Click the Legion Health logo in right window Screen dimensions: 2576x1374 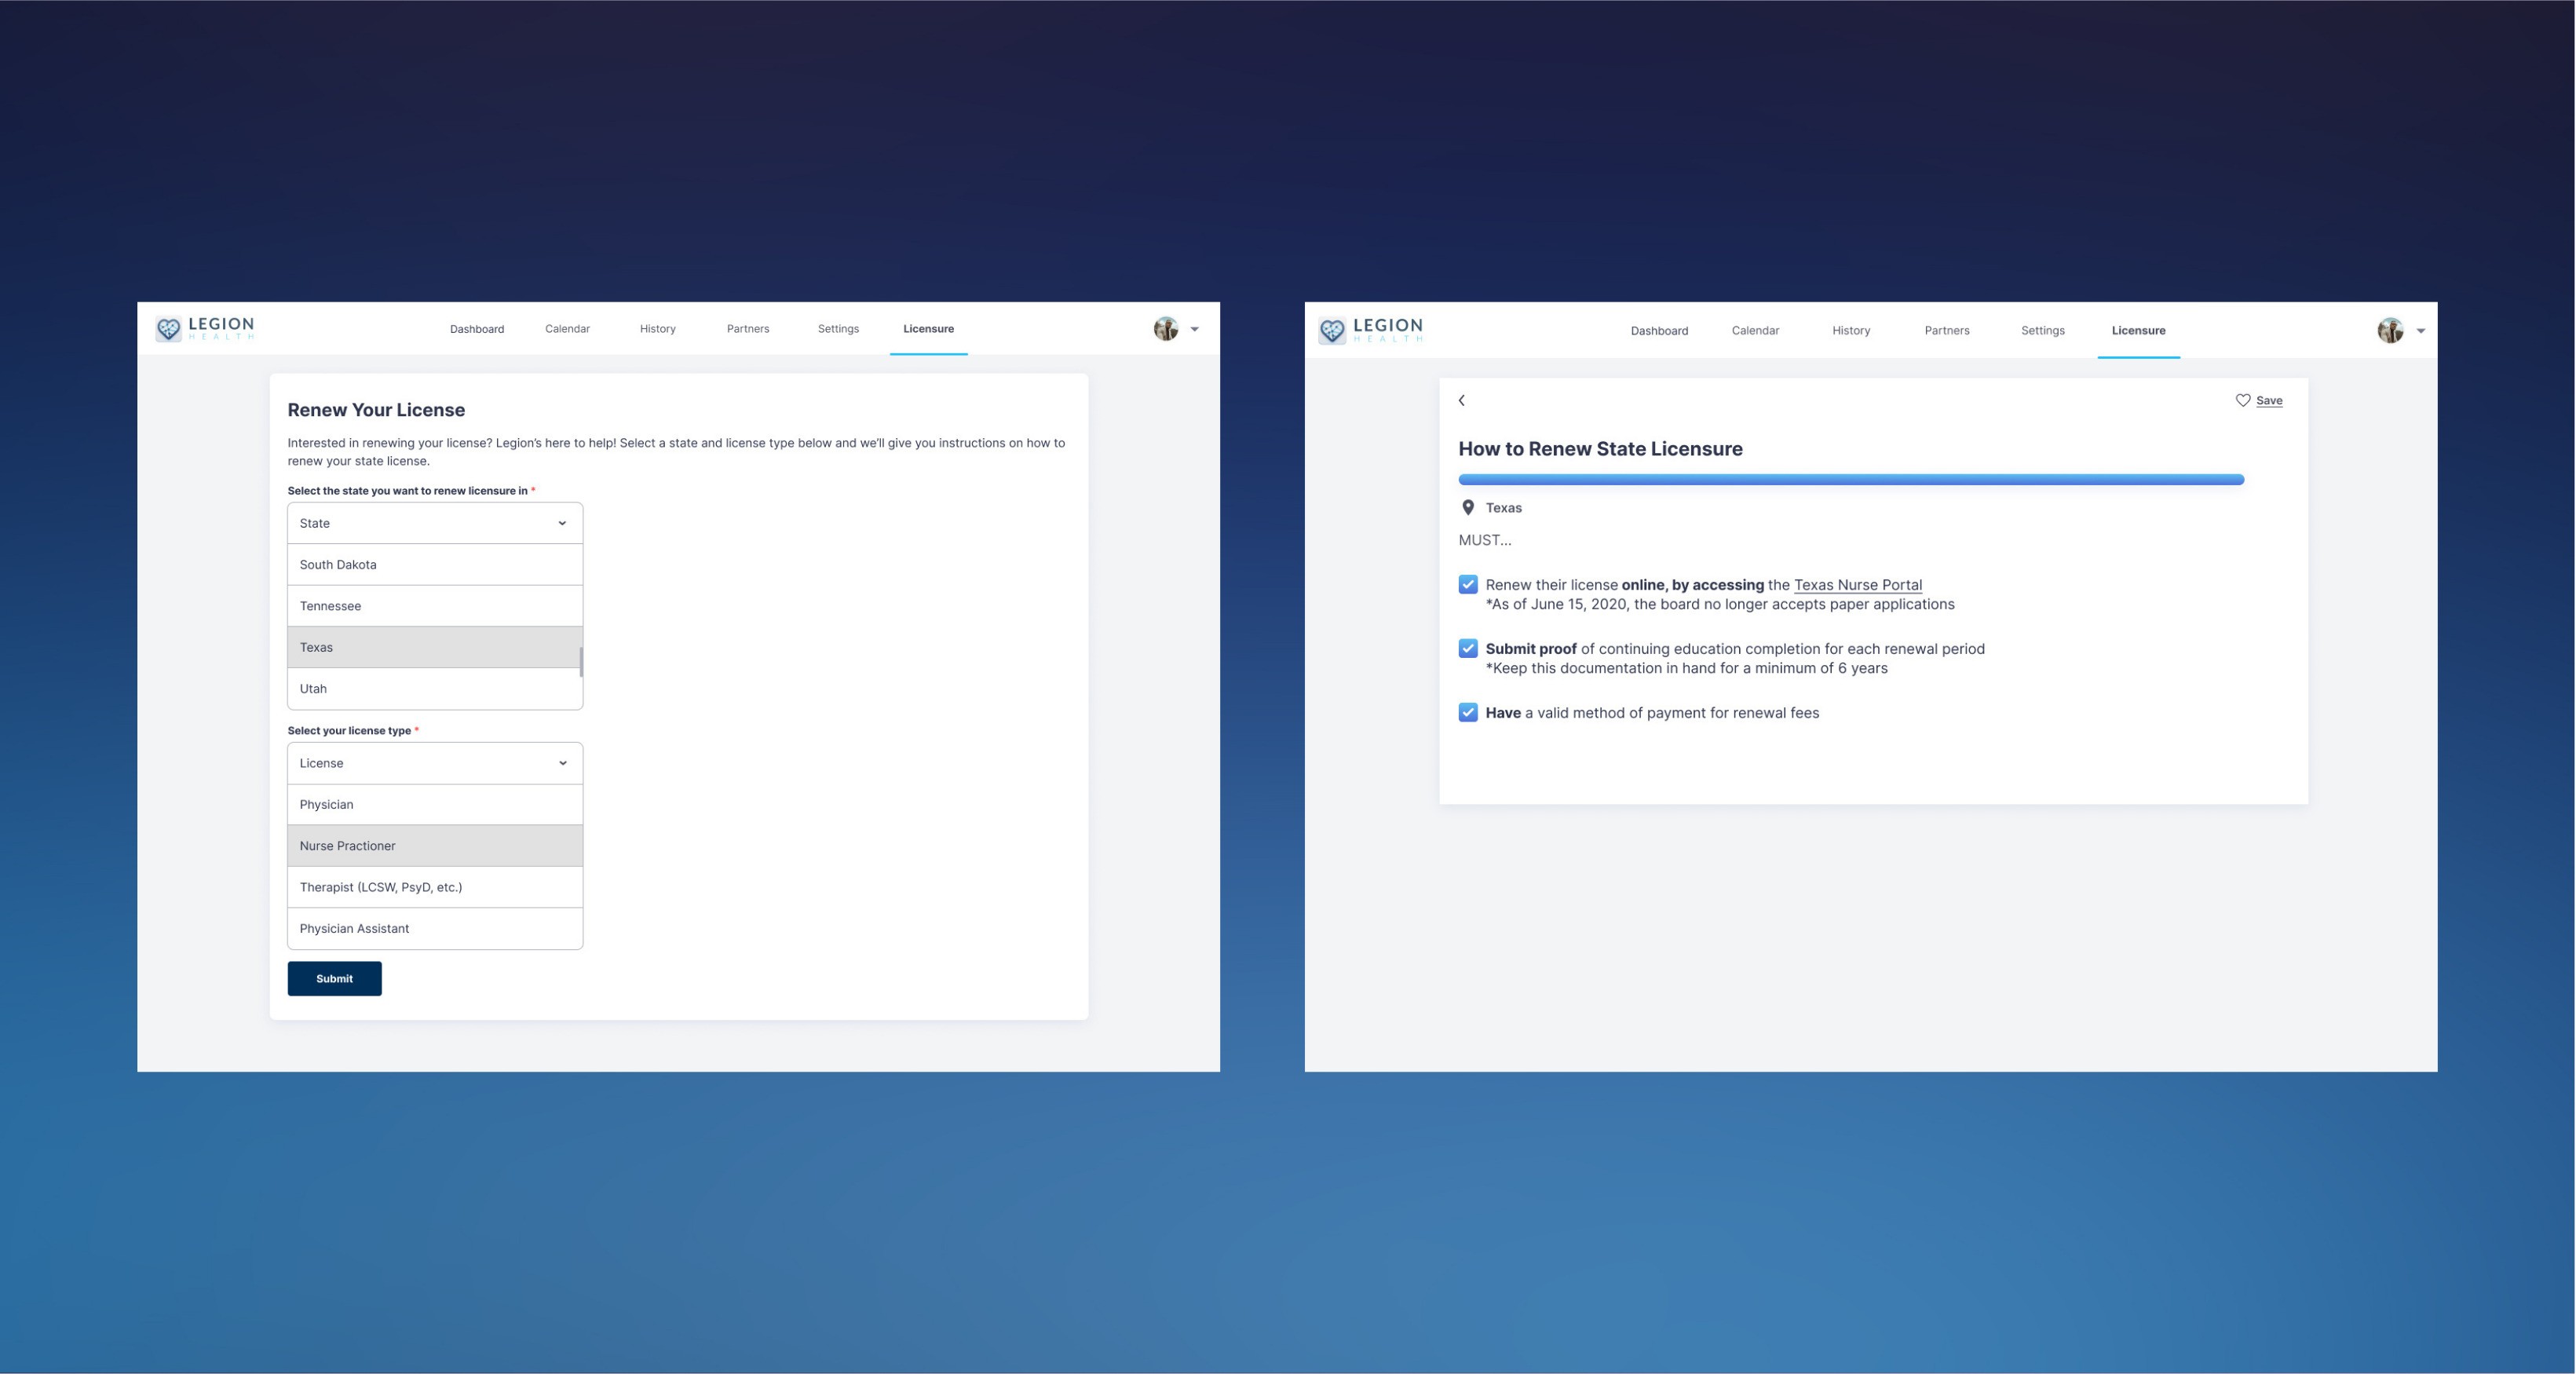1371,330
